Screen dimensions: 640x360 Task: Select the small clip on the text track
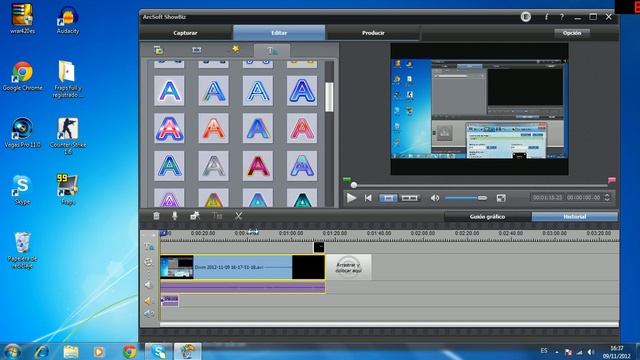[319, 247]
